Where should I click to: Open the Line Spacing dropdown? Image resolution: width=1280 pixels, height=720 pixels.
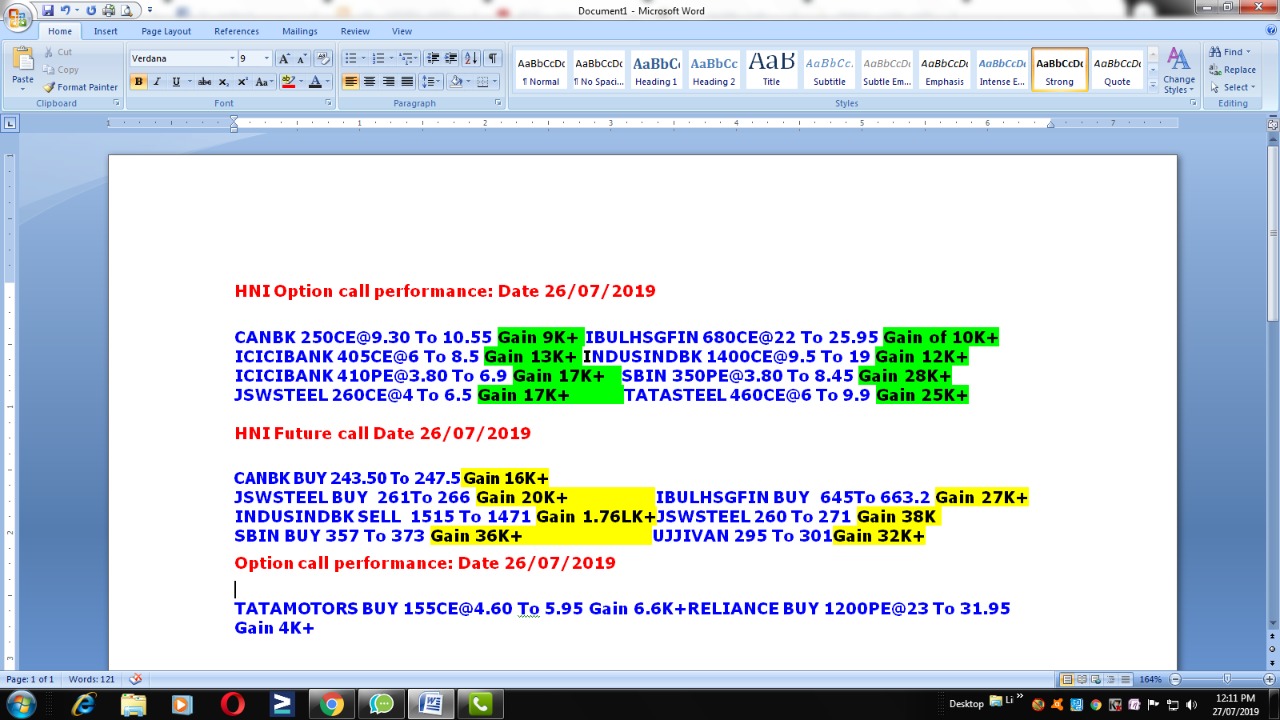click(x=431, y=82)
